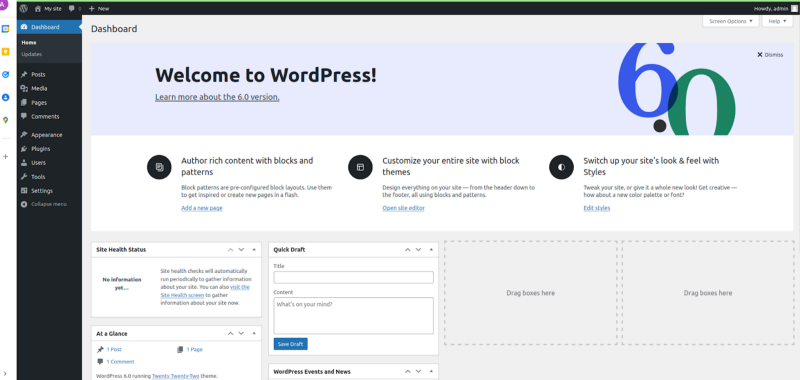Move WordPress Events and News box down

(x=418, y=371)
